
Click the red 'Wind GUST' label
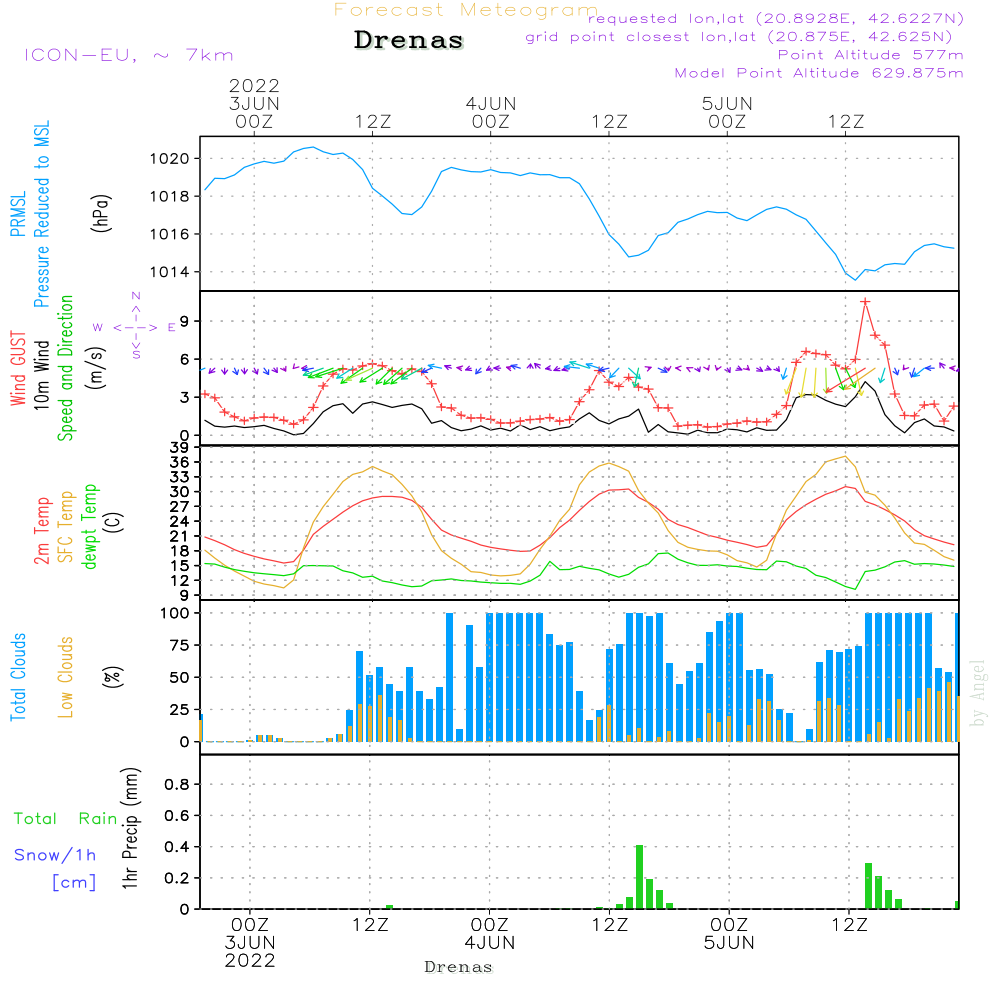(x=18, y=368)
